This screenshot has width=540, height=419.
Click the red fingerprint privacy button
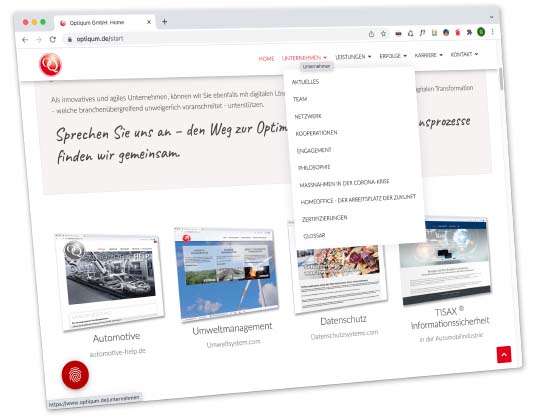pyautogui.click(x=75, y=375)
